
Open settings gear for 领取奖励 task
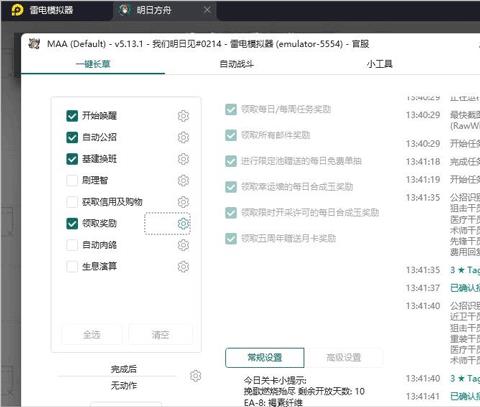(183, 223)
